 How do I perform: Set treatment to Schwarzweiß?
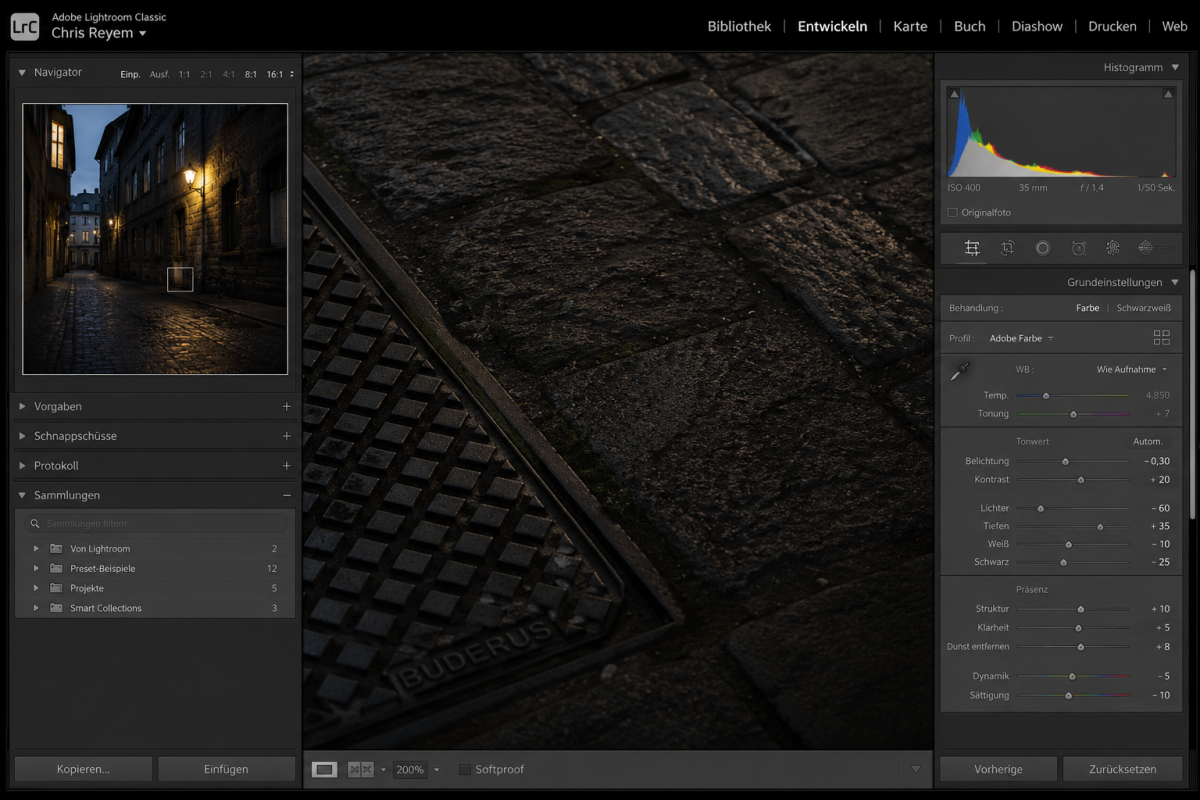[x=1143, y=308]
